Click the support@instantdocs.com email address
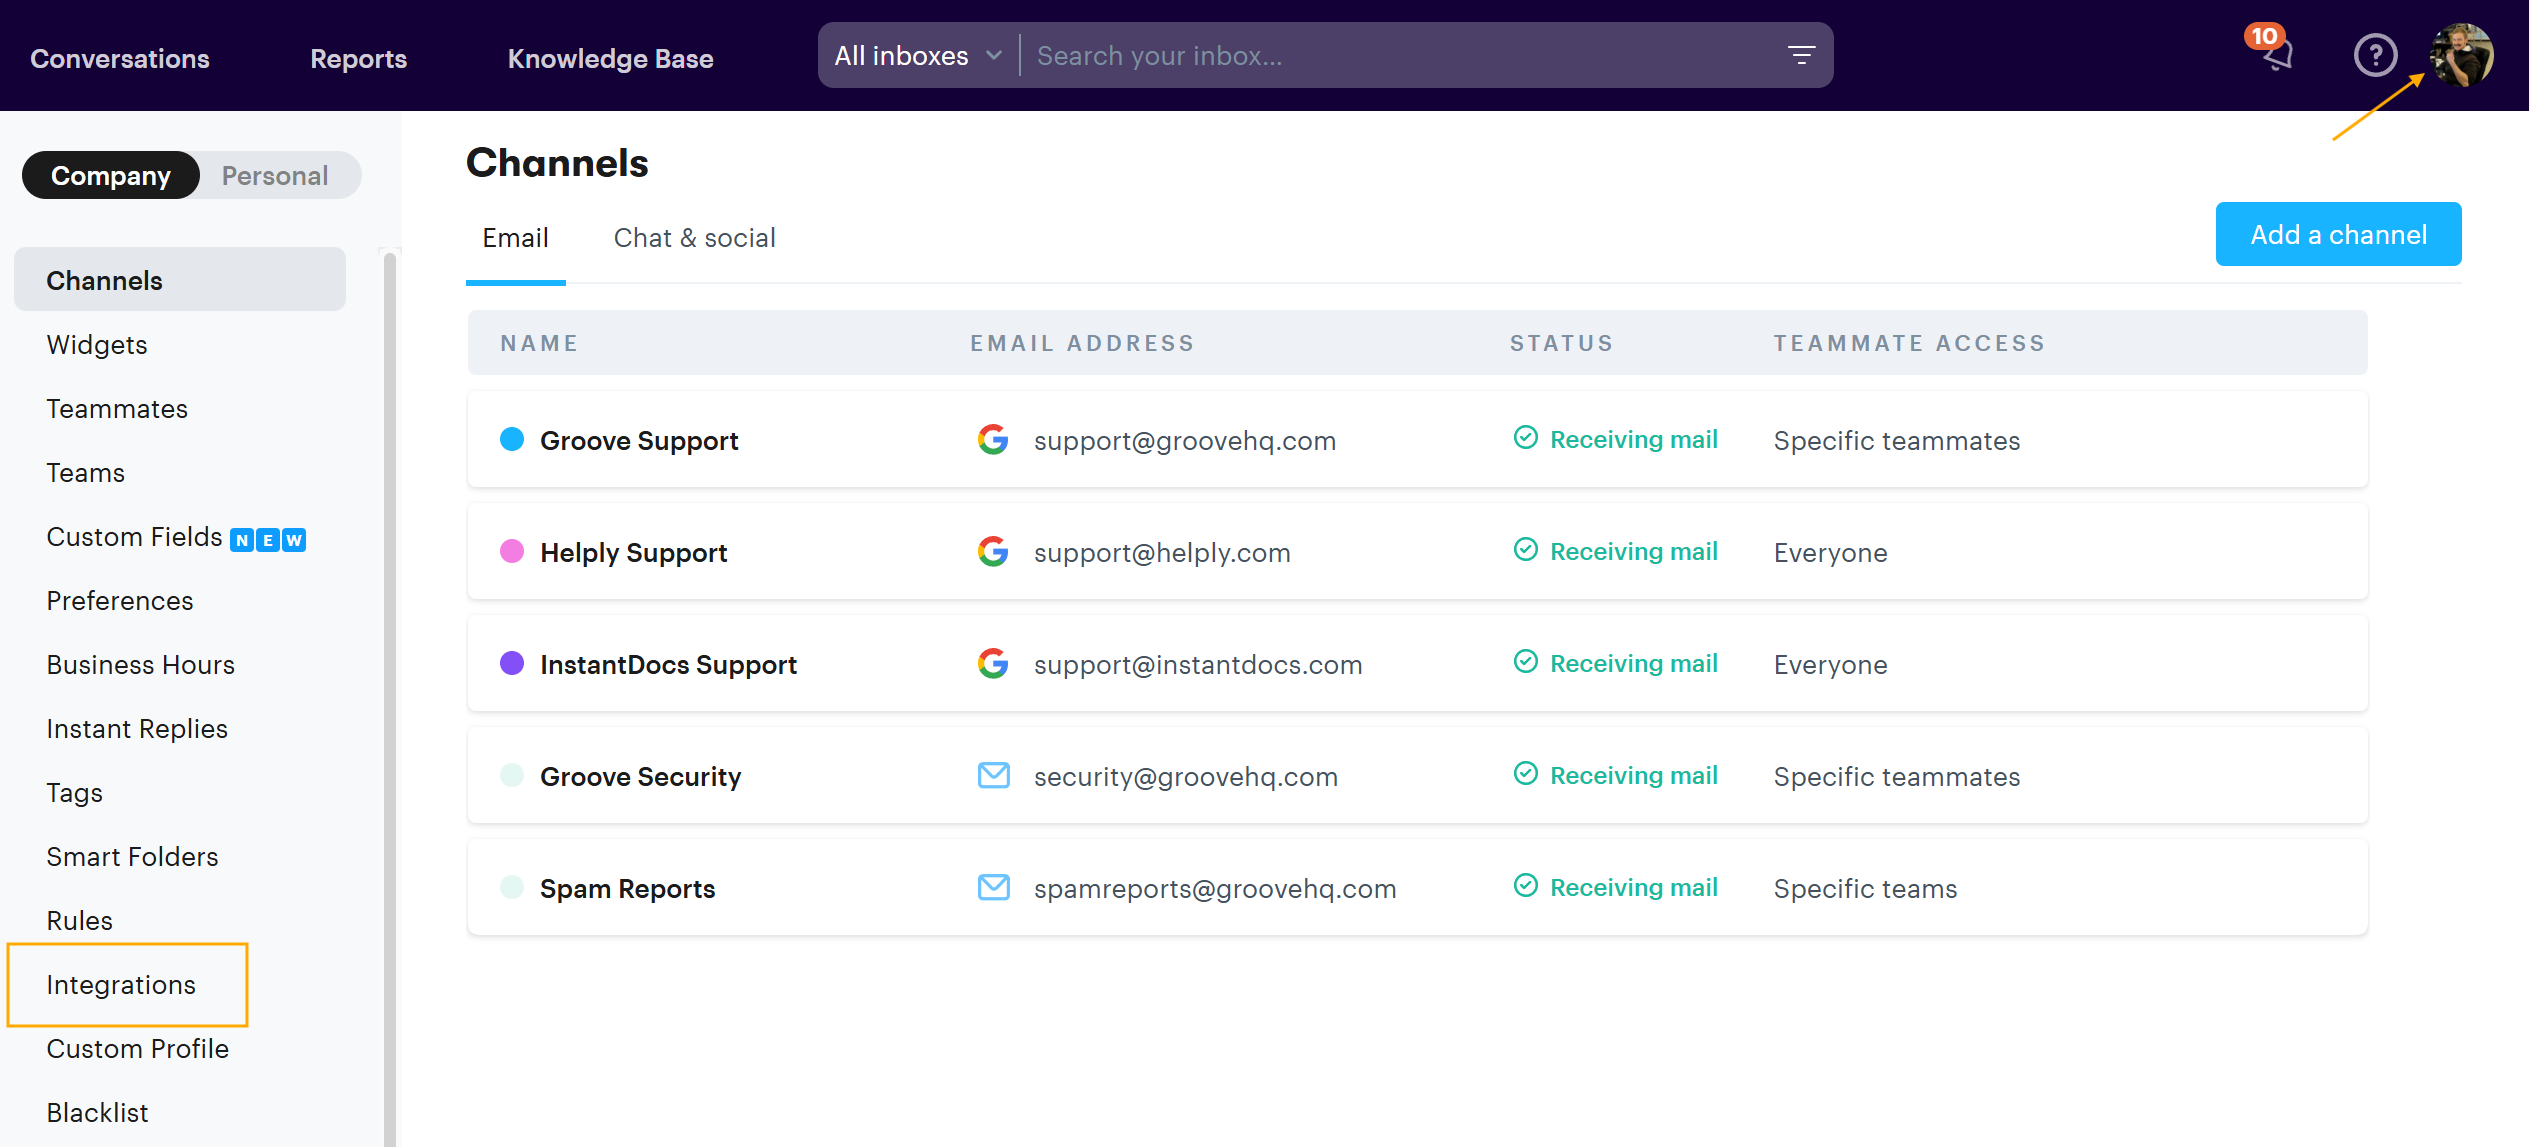2530x1148 pixels. pos(1198,664)
